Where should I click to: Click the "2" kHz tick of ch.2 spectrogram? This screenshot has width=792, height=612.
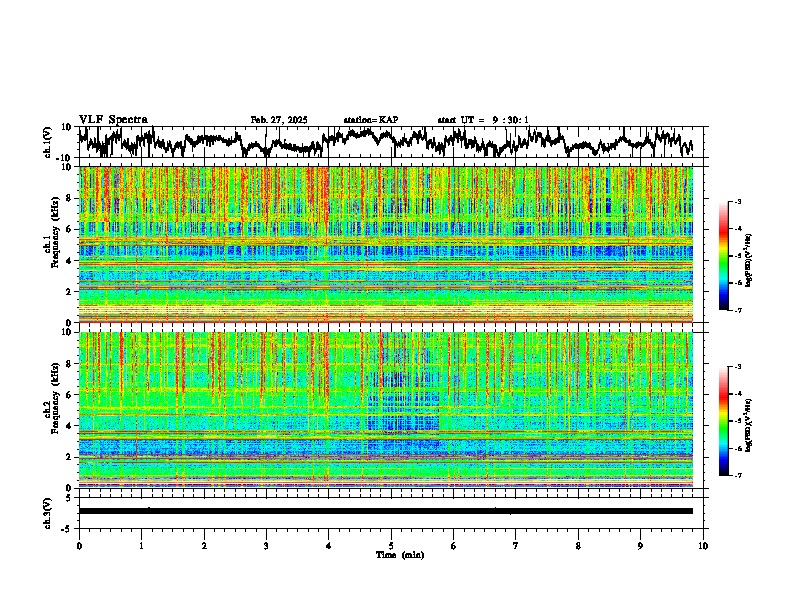[x=70, y=457]
